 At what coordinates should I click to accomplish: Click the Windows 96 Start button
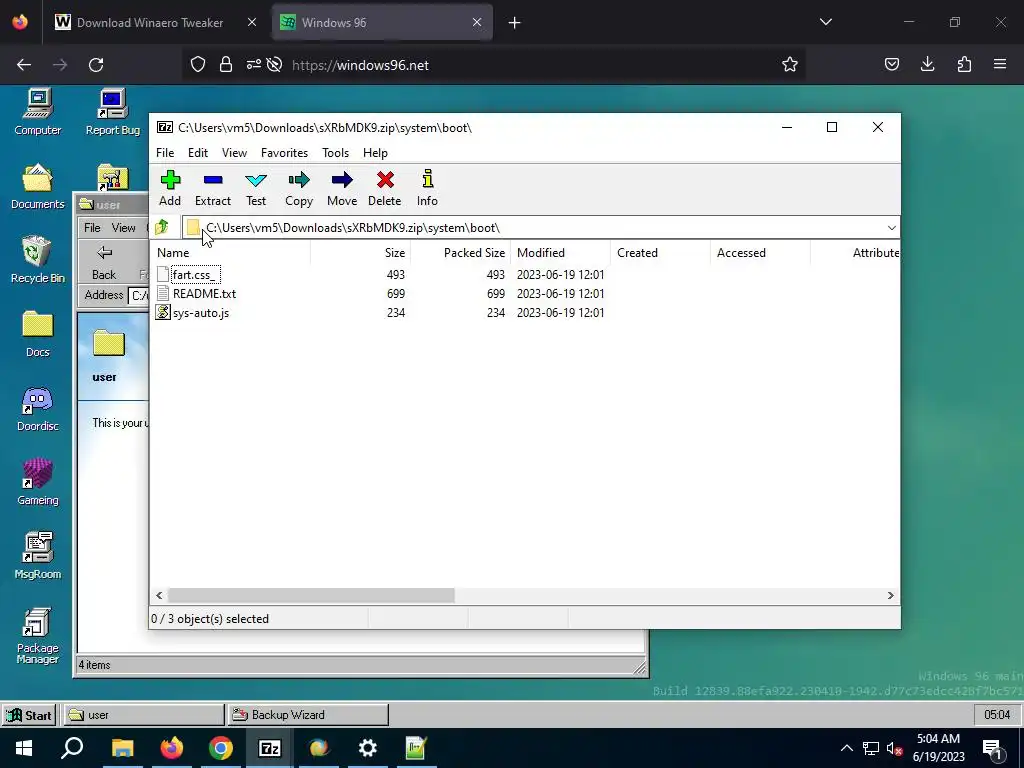tap(29, 715)
